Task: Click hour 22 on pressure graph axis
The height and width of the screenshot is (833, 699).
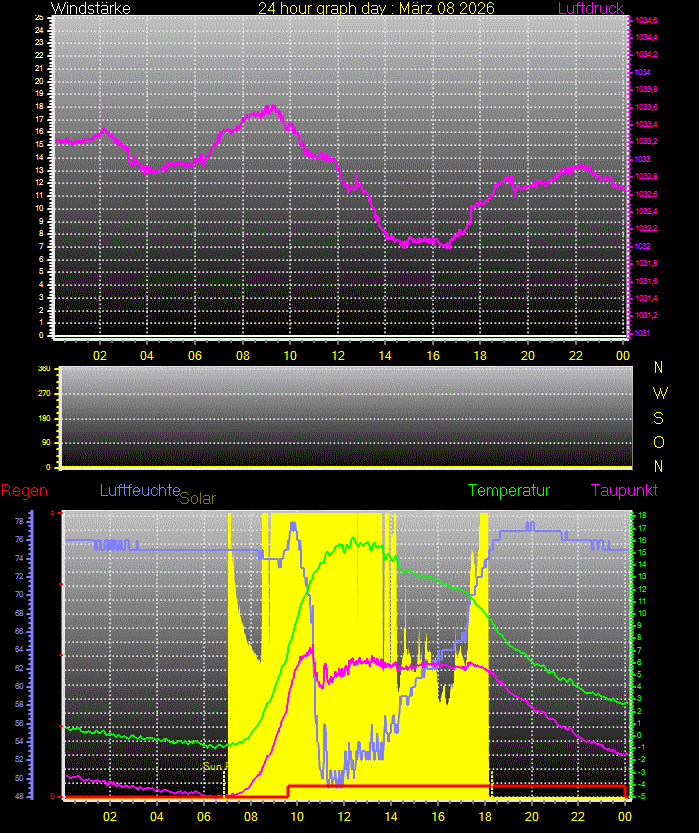Action: (577, 355)
